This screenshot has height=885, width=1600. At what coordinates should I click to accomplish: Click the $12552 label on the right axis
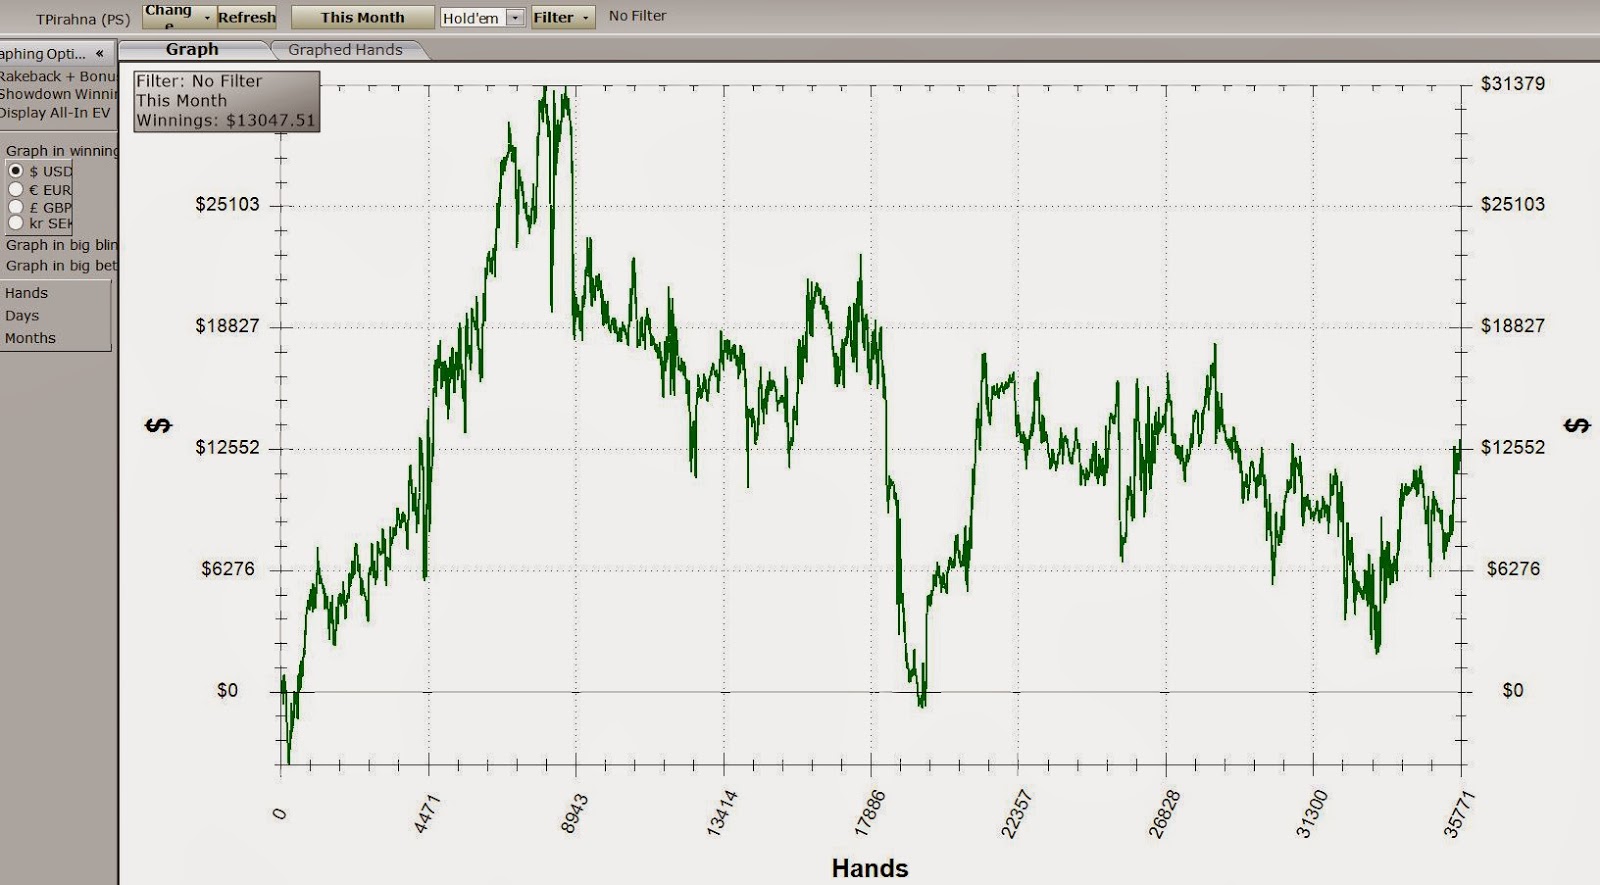click(1512, 447)
